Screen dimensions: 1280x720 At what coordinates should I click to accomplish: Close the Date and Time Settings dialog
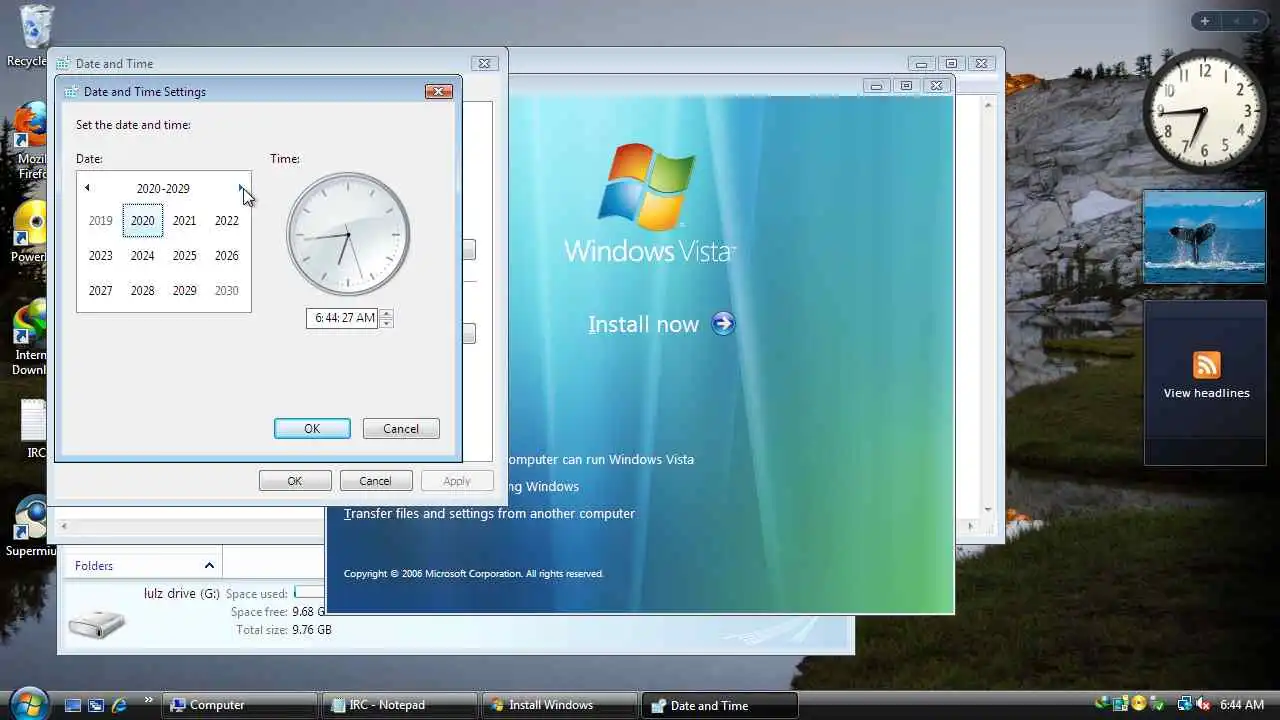[x=439, y=91]
